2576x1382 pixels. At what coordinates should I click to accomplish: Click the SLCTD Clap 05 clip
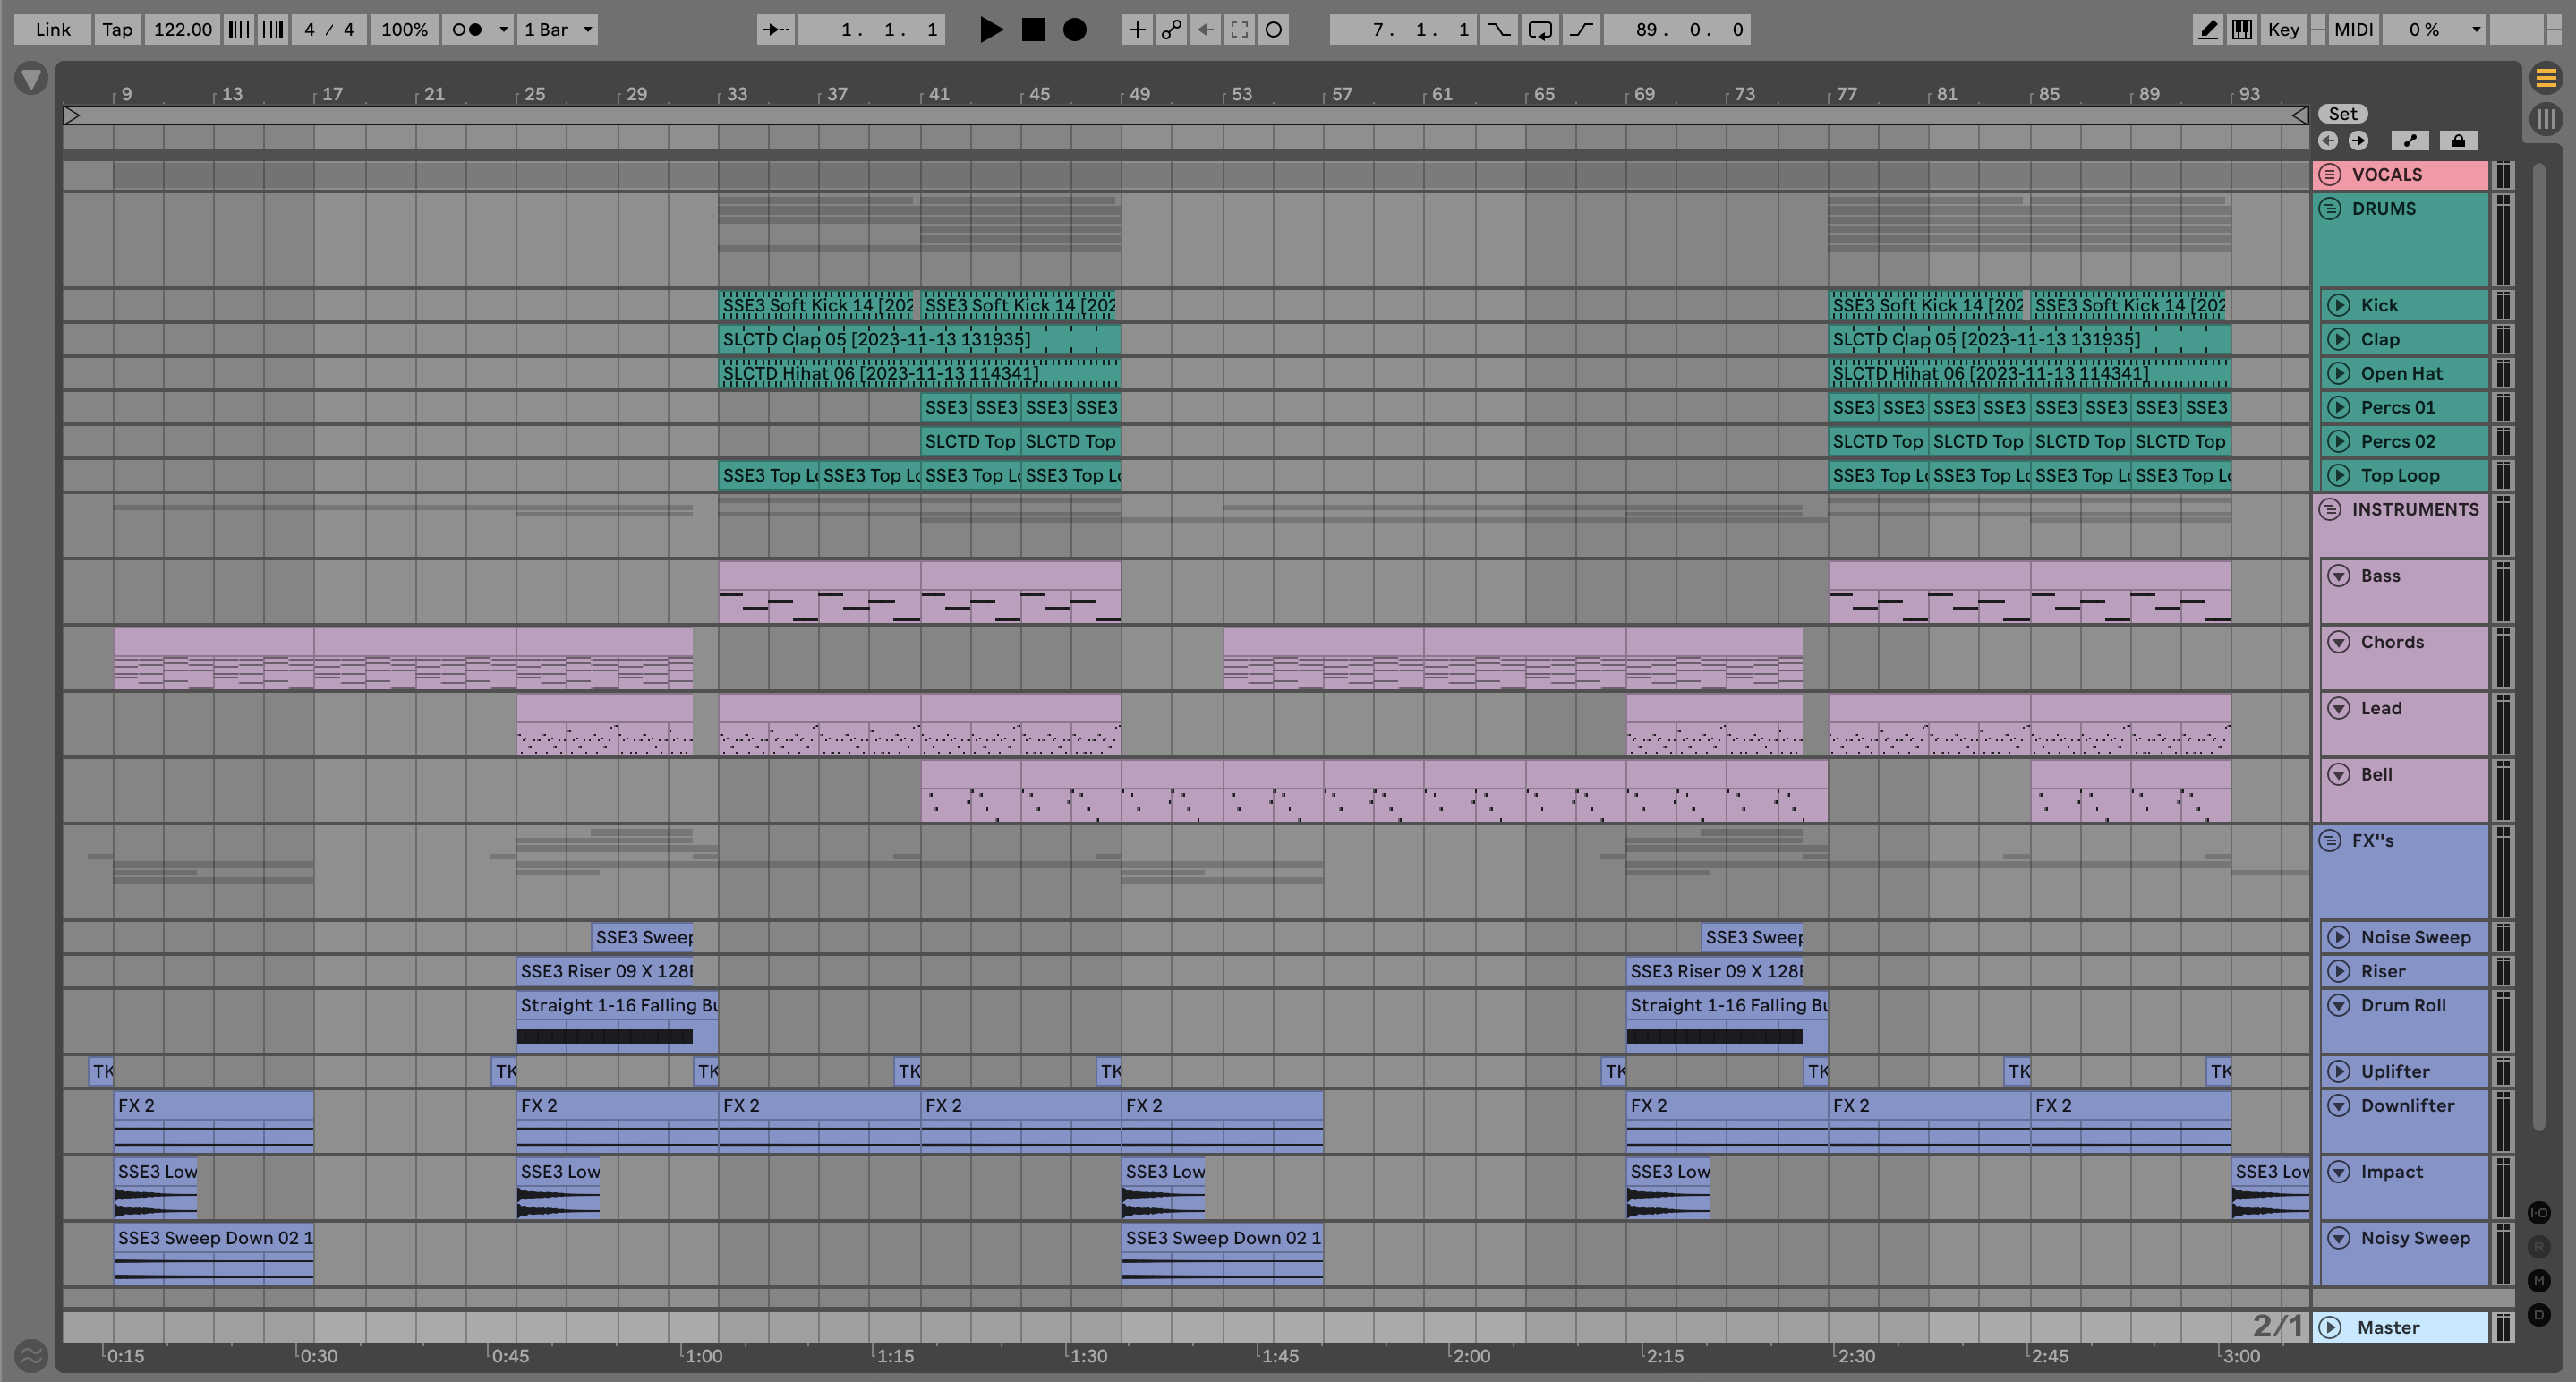pyautogui.click(x=875, y=339)
